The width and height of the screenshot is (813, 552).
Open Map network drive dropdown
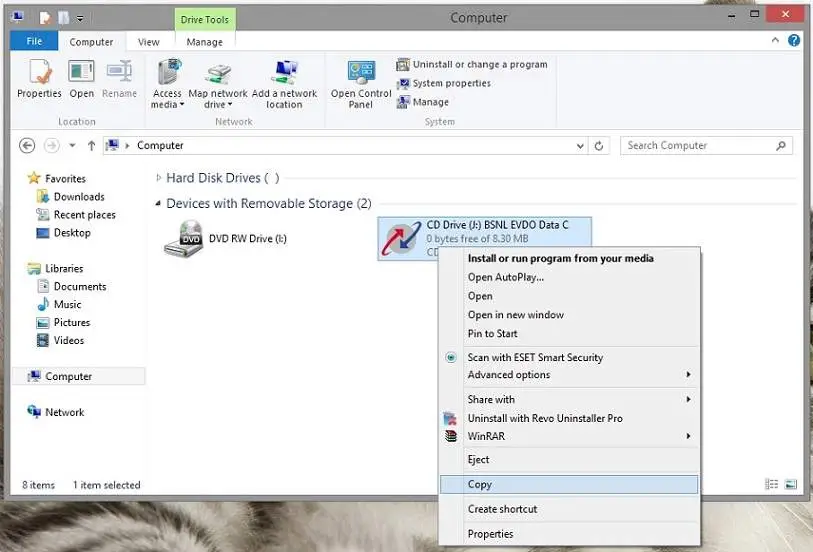pos(218,83)
